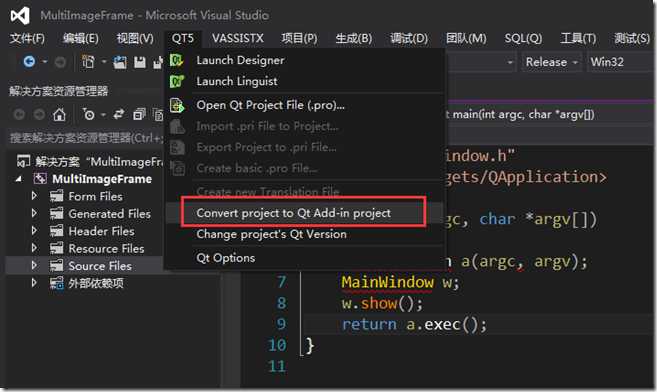Click the Navigate Backward arrow icon

29,62
